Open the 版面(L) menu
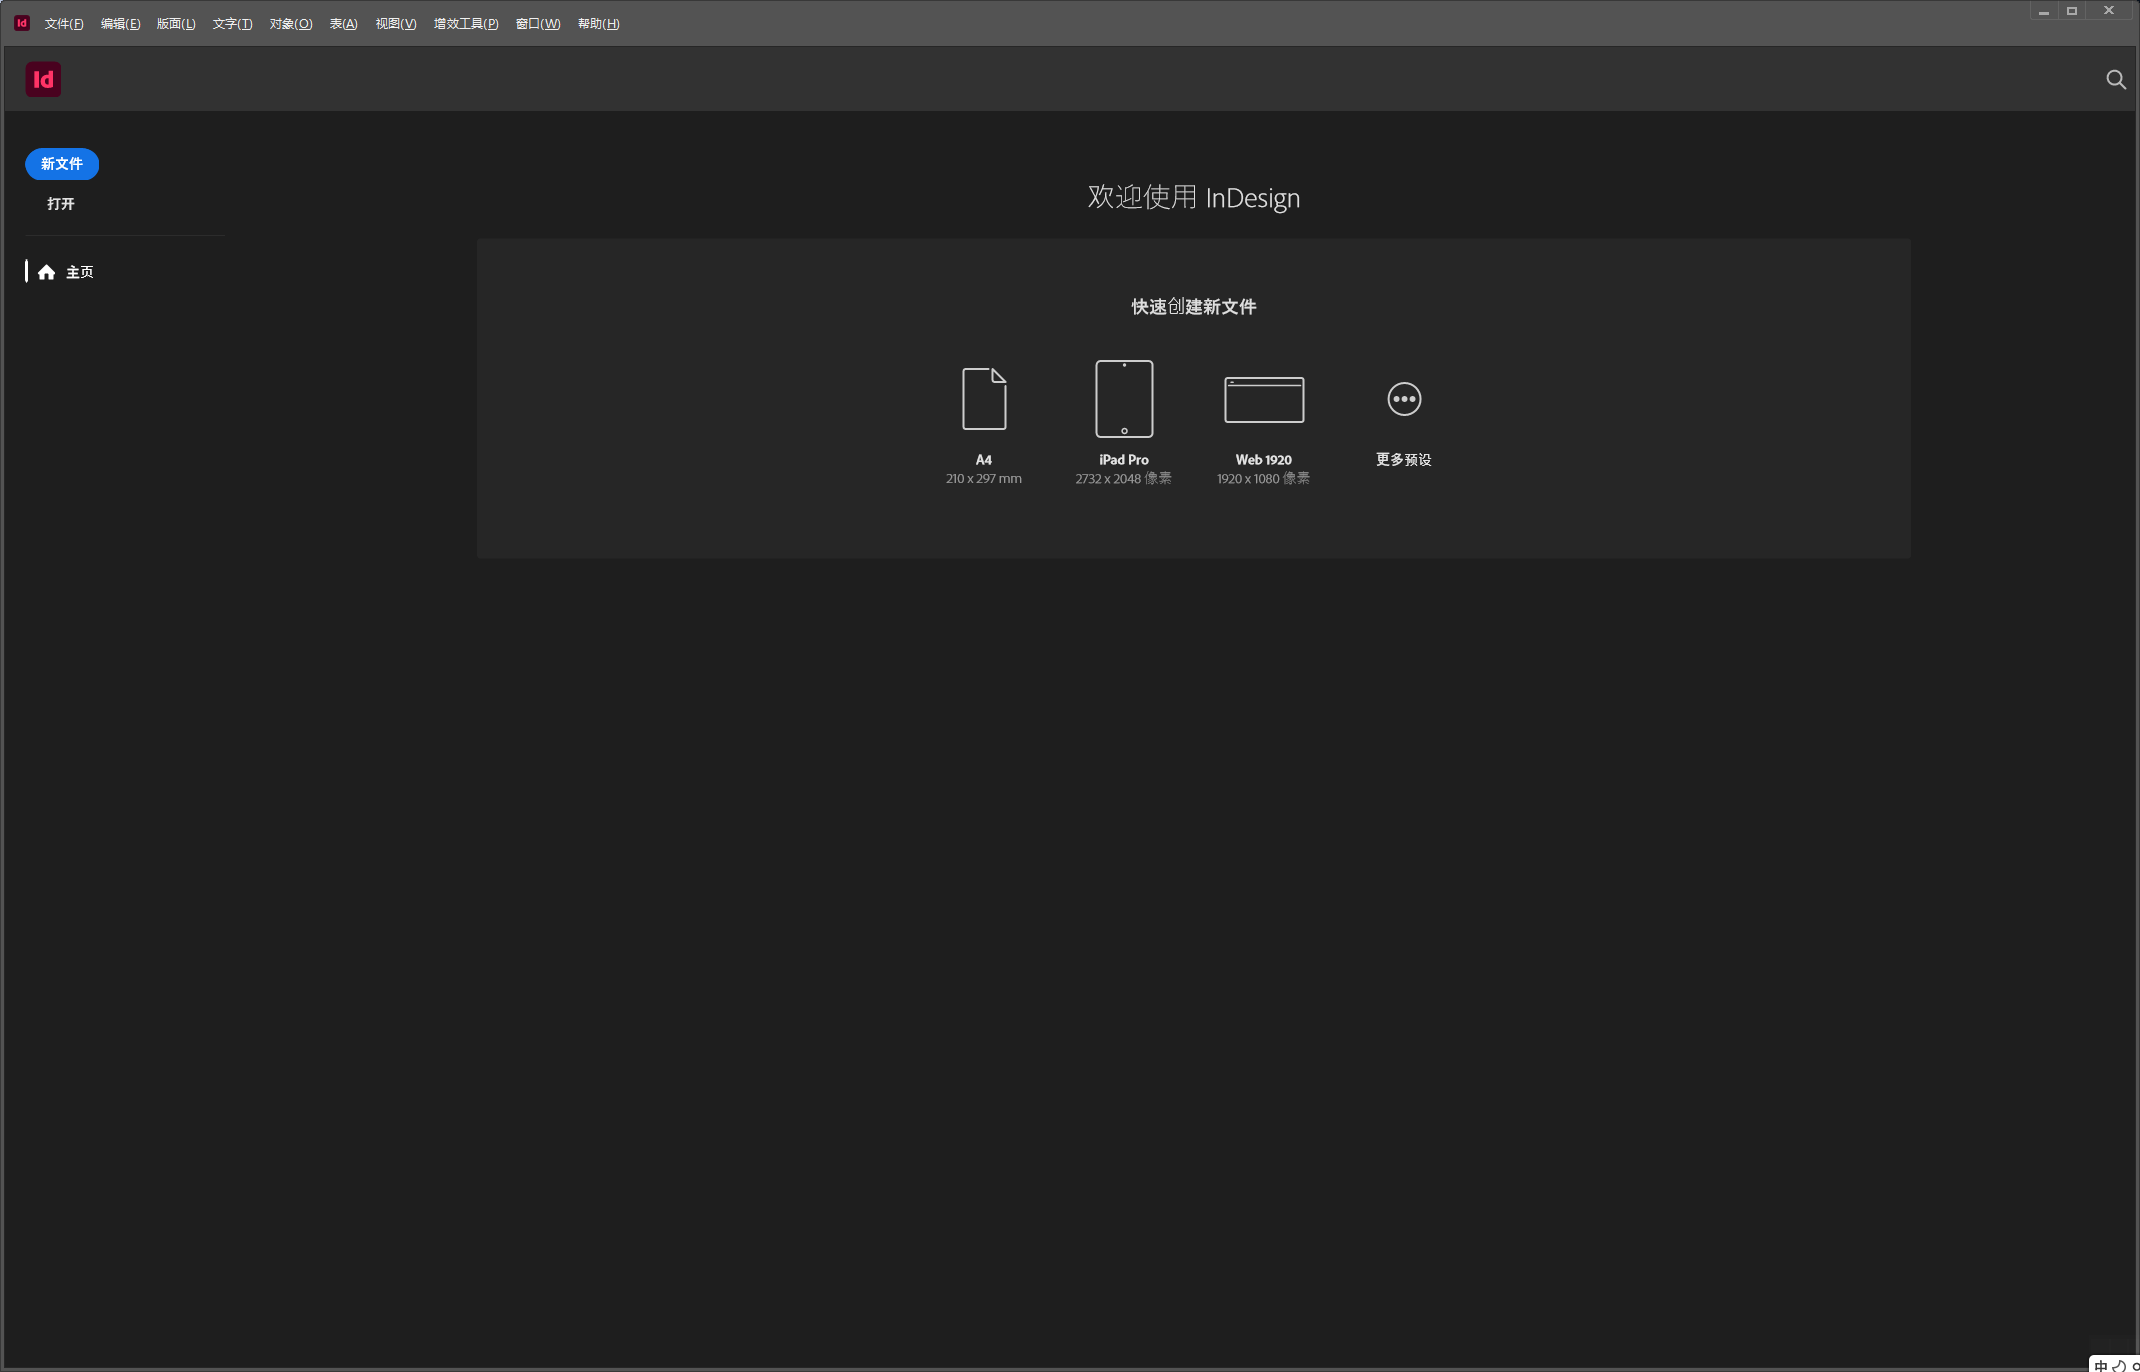The height and width of the screenshot is (1372, 2140). point(176,24)
